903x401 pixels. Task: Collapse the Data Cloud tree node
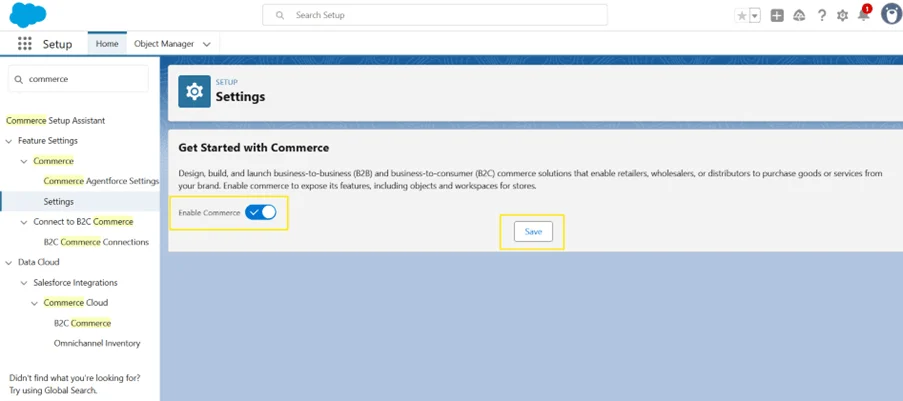click(x=9, y=262)
